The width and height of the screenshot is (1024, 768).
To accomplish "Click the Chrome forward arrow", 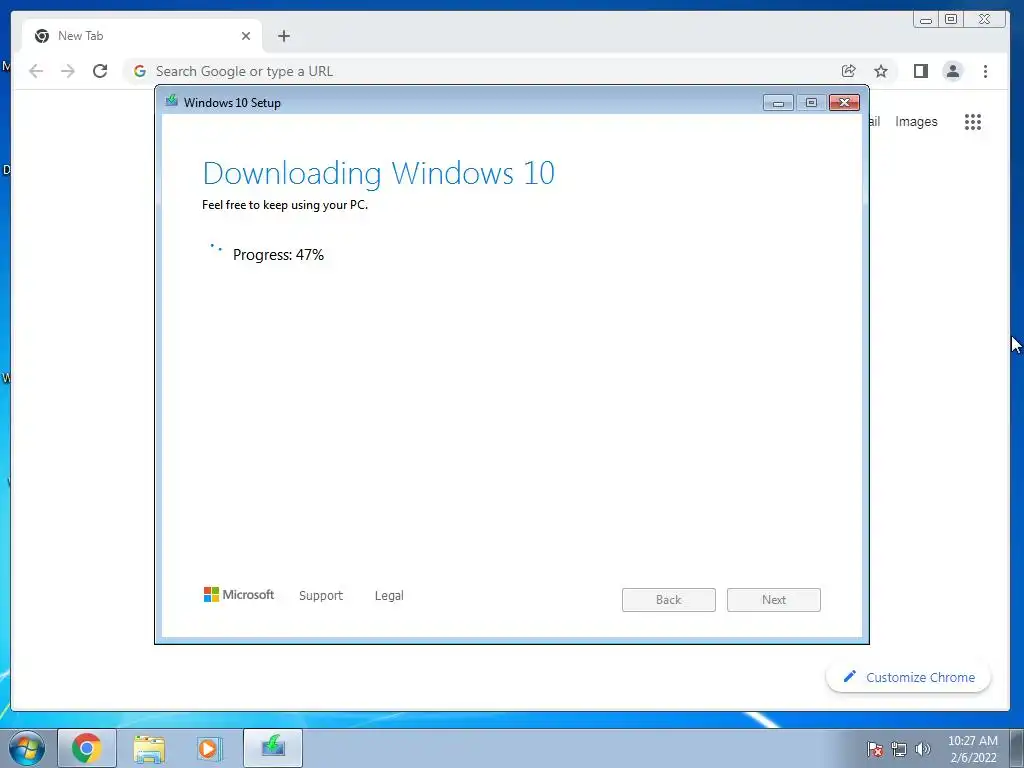I will (68, 71).
